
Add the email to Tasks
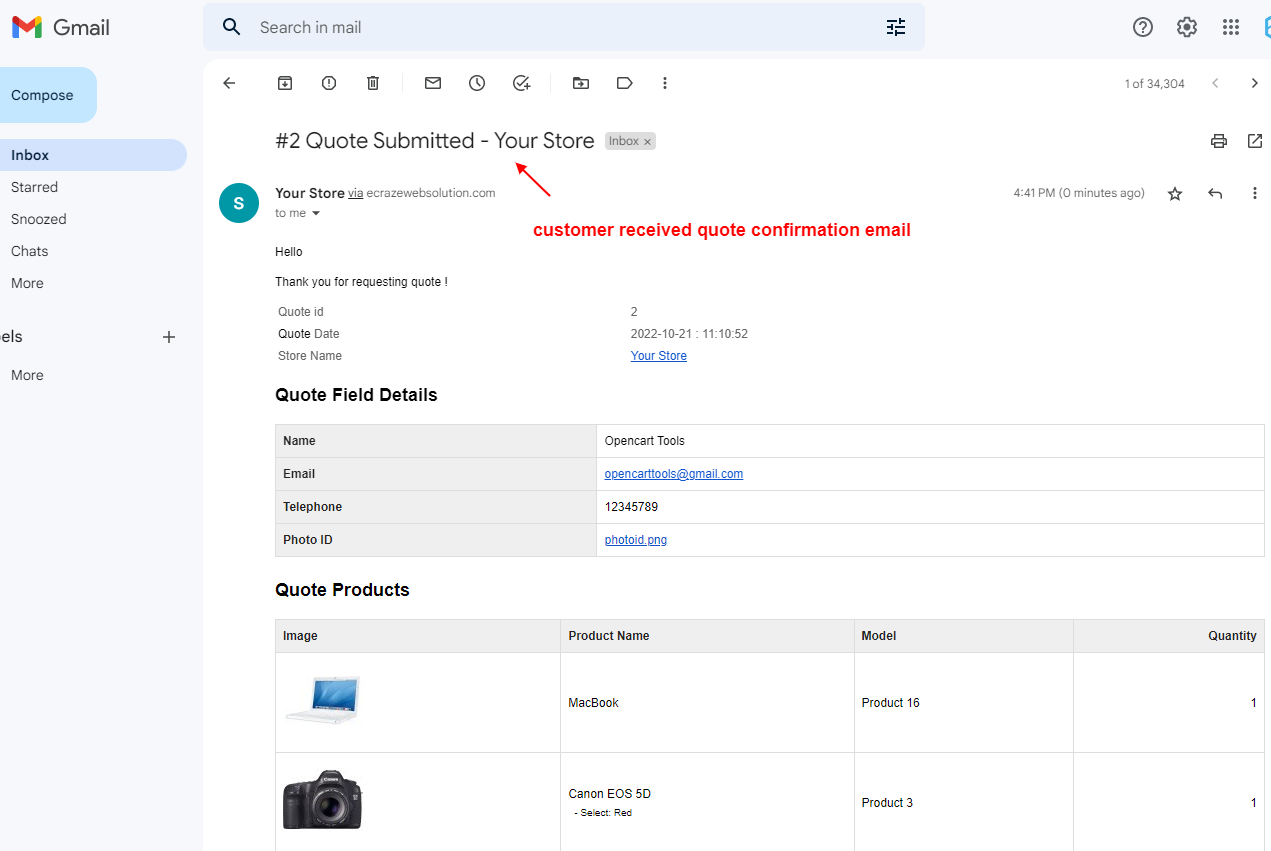(x=521, y=83)
